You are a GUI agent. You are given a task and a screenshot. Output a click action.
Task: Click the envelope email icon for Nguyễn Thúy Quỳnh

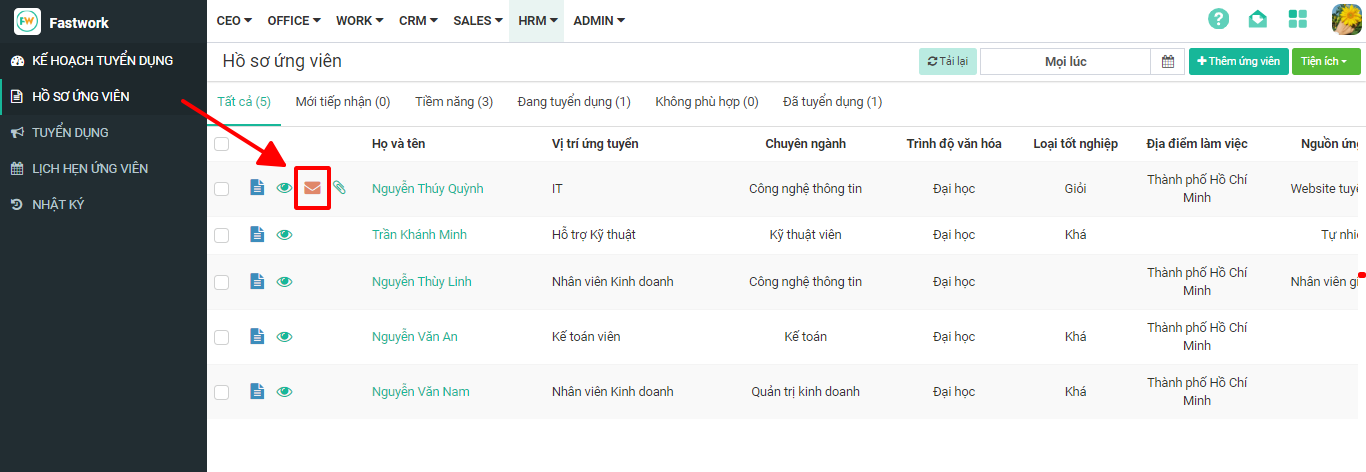coord(312,188)
